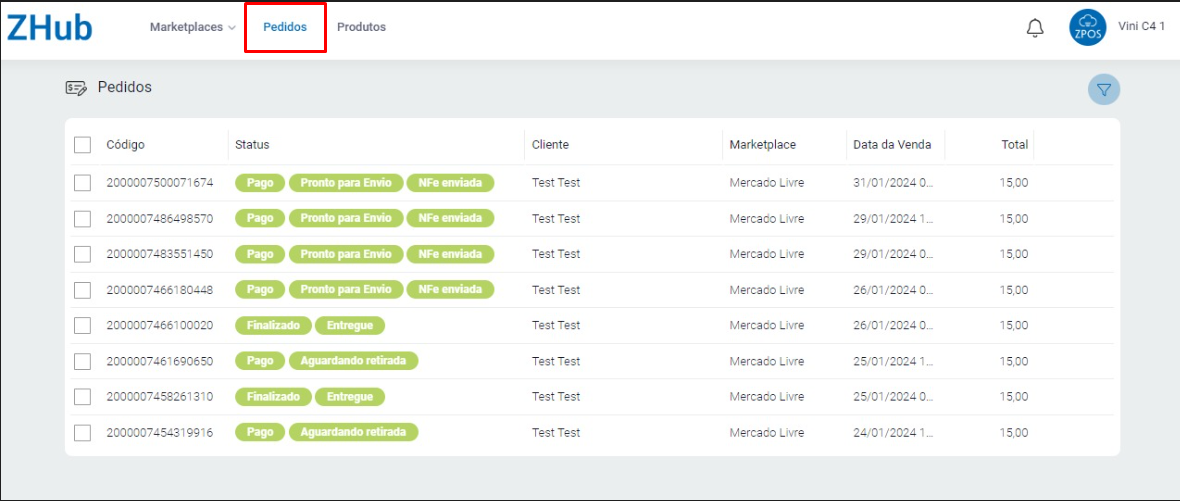This screenshot has width=1180, height=501.
Task: Open order code 2000007486498570
Action: point(160,219)
